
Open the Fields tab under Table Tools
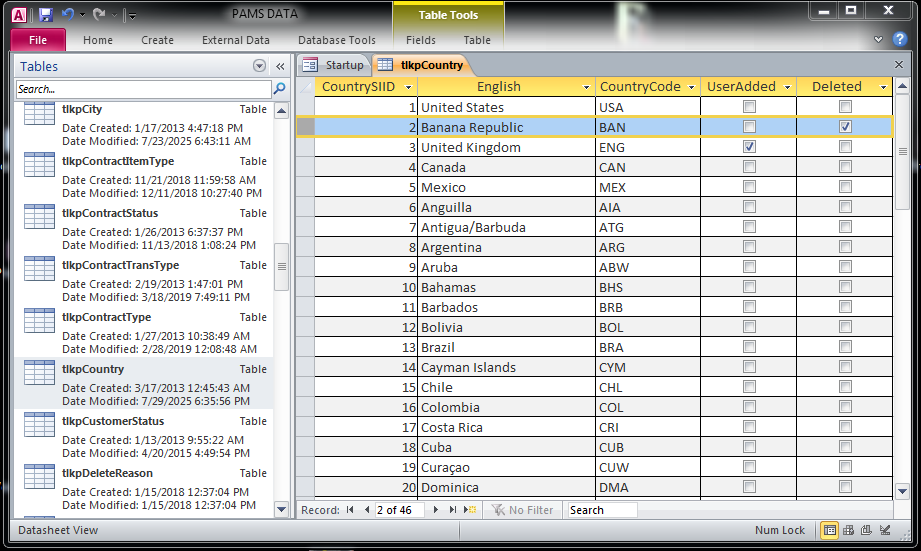[x=421, y=40]
